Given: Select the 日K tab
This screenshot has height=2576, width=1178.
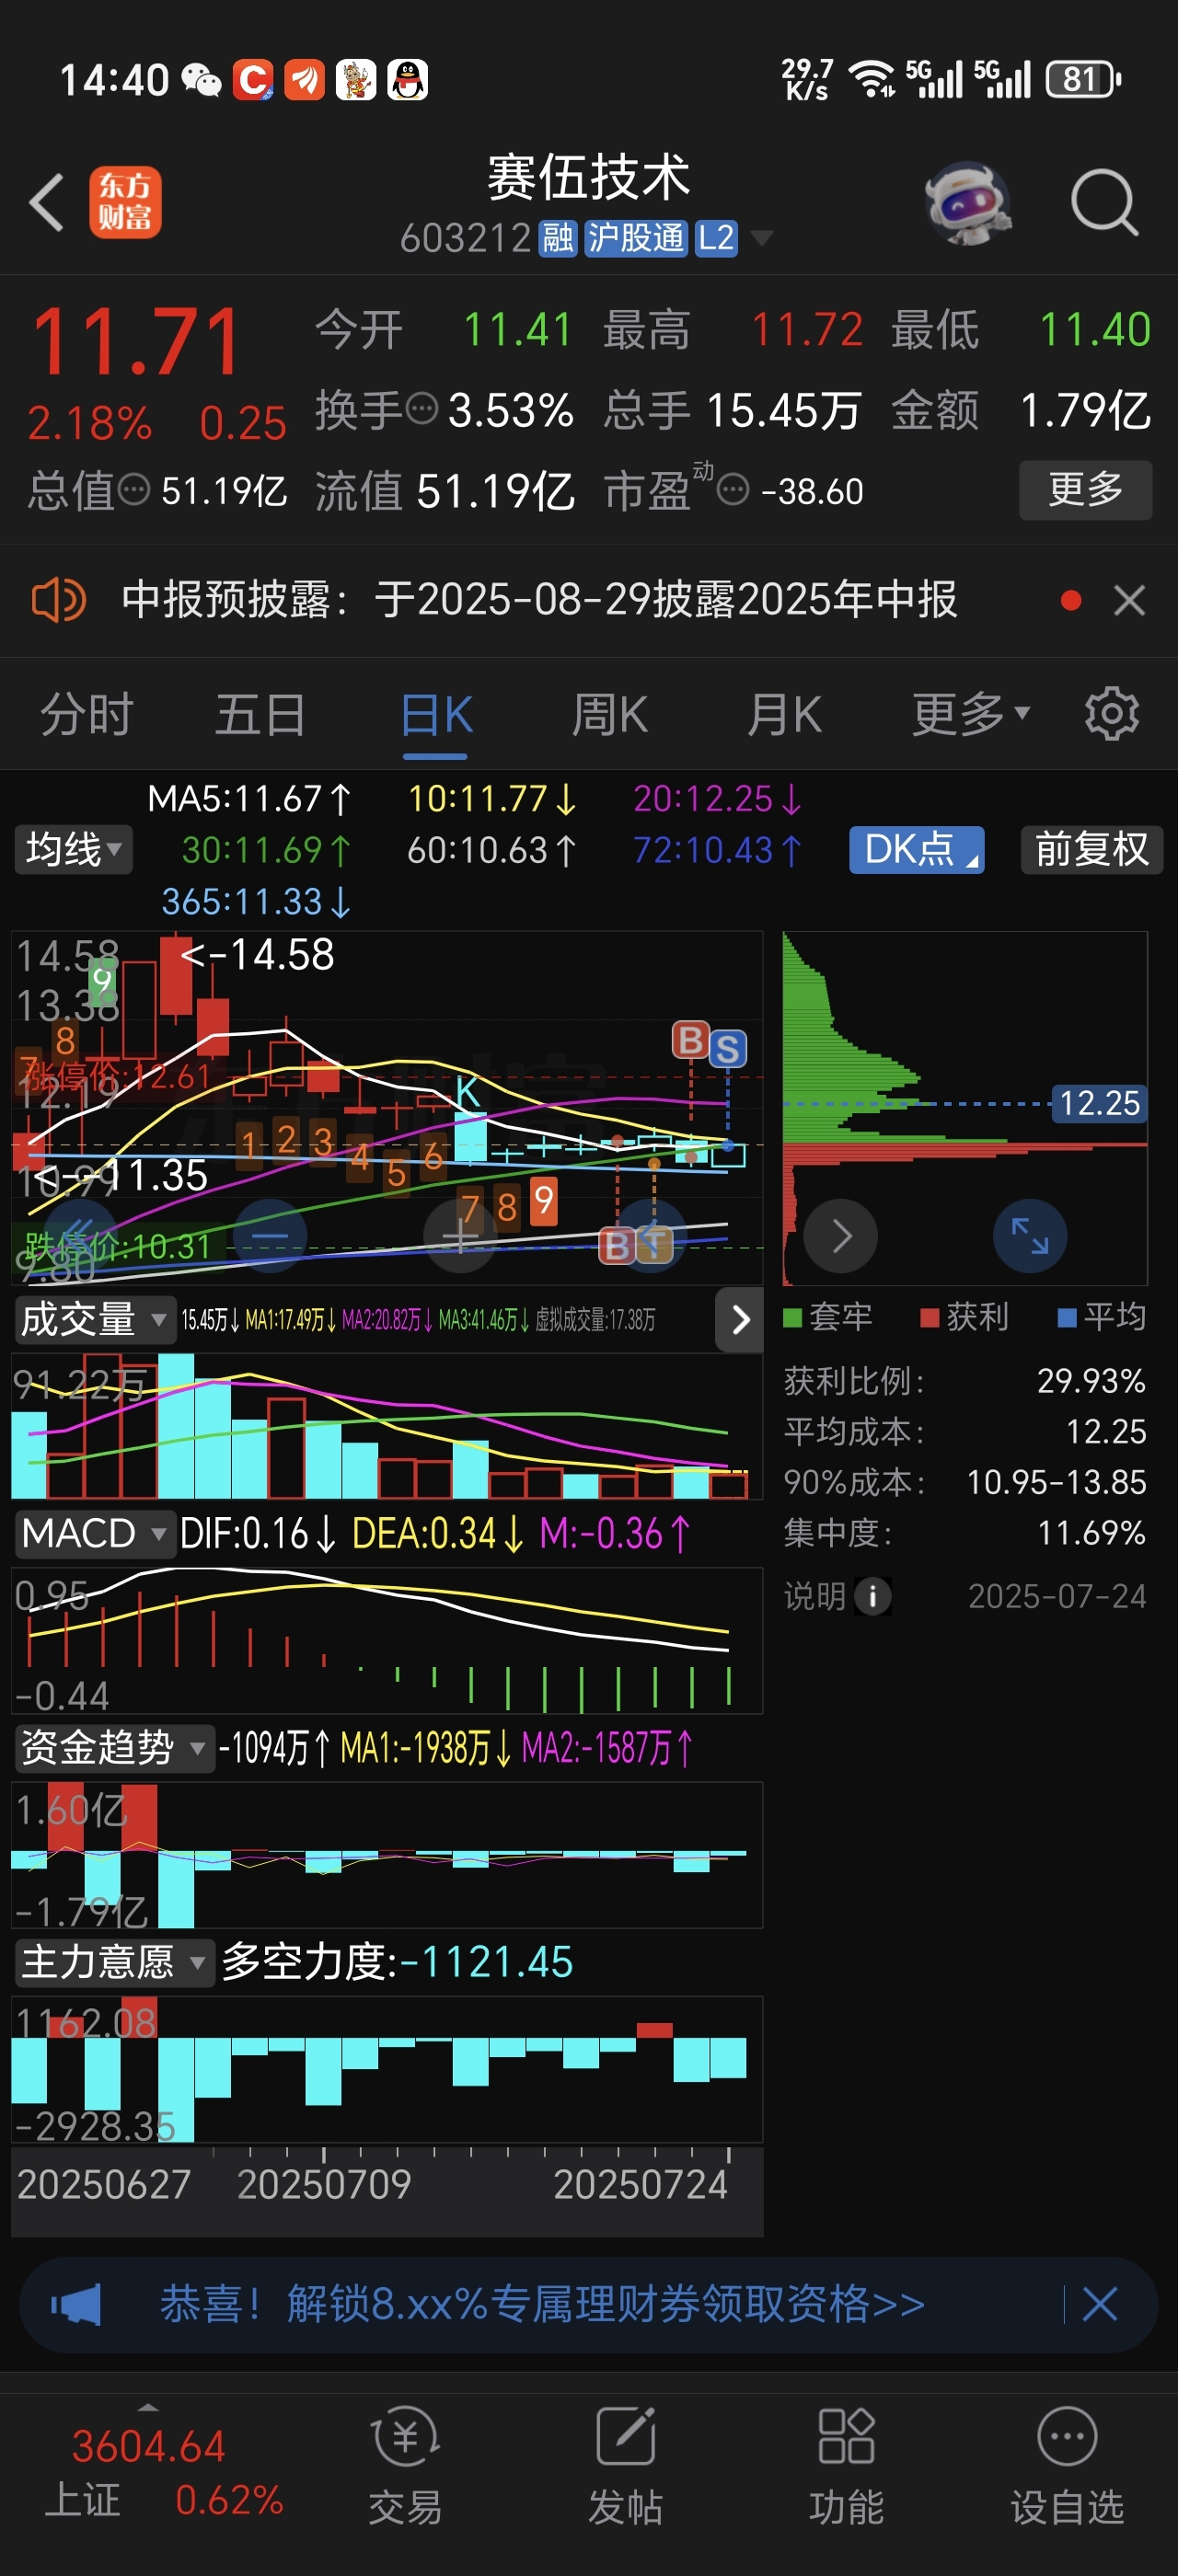Looking at the screenshot, I should coord(436,714).
